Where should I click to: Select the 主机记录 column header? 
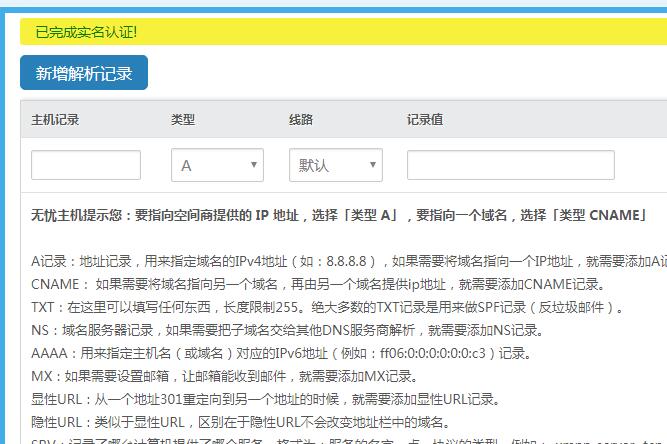click(55, 120)
